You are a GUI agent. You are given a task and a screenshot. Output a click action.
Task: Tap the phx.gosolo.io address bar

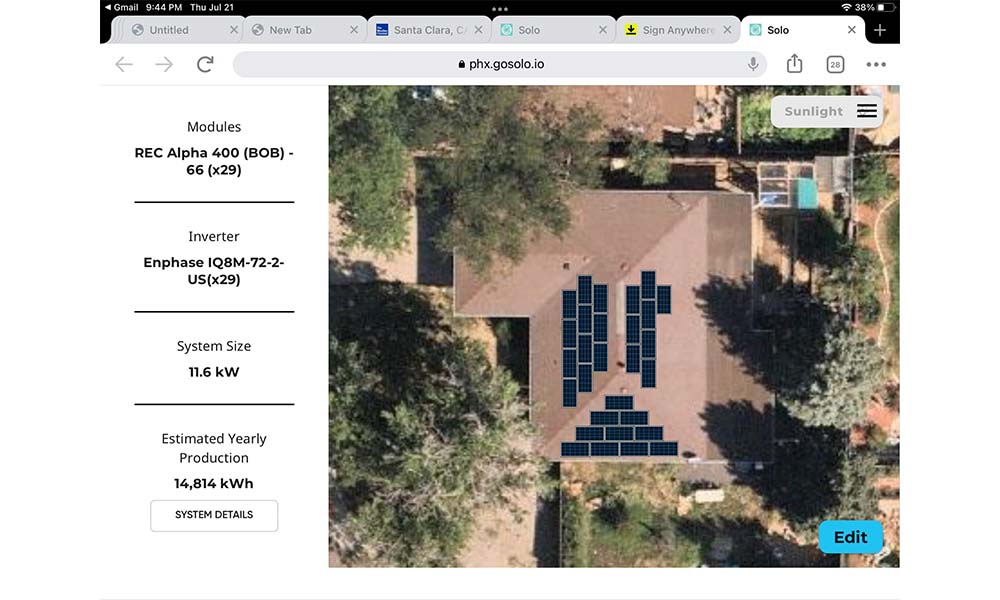click(500, 64)
